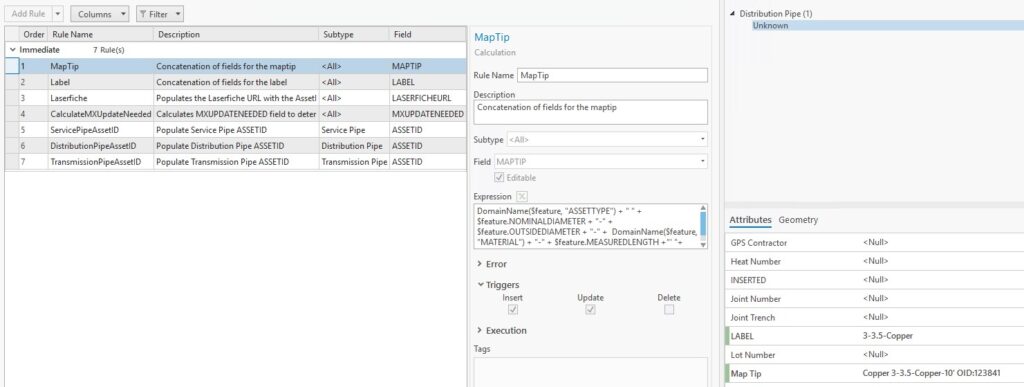Click the GPS Contractor value cell
This screenshot has width=1024, height=387.
(941, 243)
